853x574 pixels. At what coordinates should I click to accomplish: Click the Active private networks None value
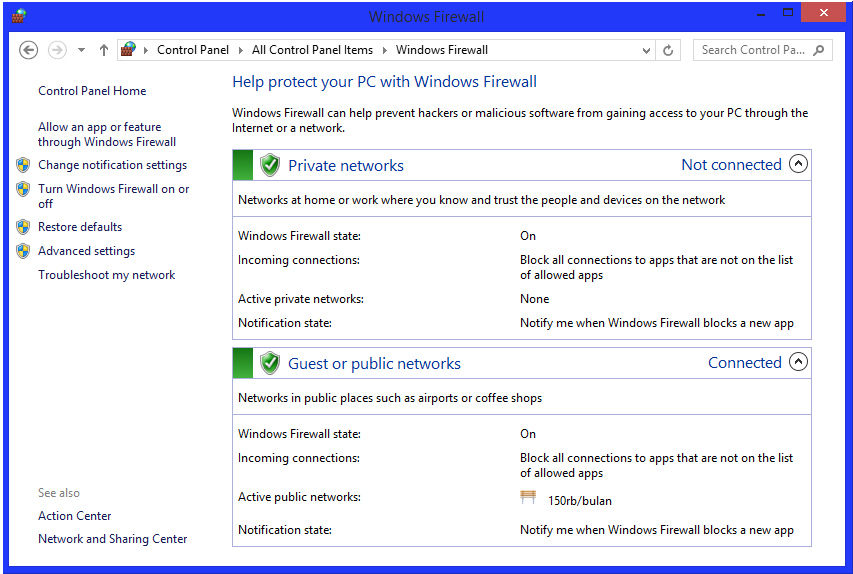coord(534,299)
